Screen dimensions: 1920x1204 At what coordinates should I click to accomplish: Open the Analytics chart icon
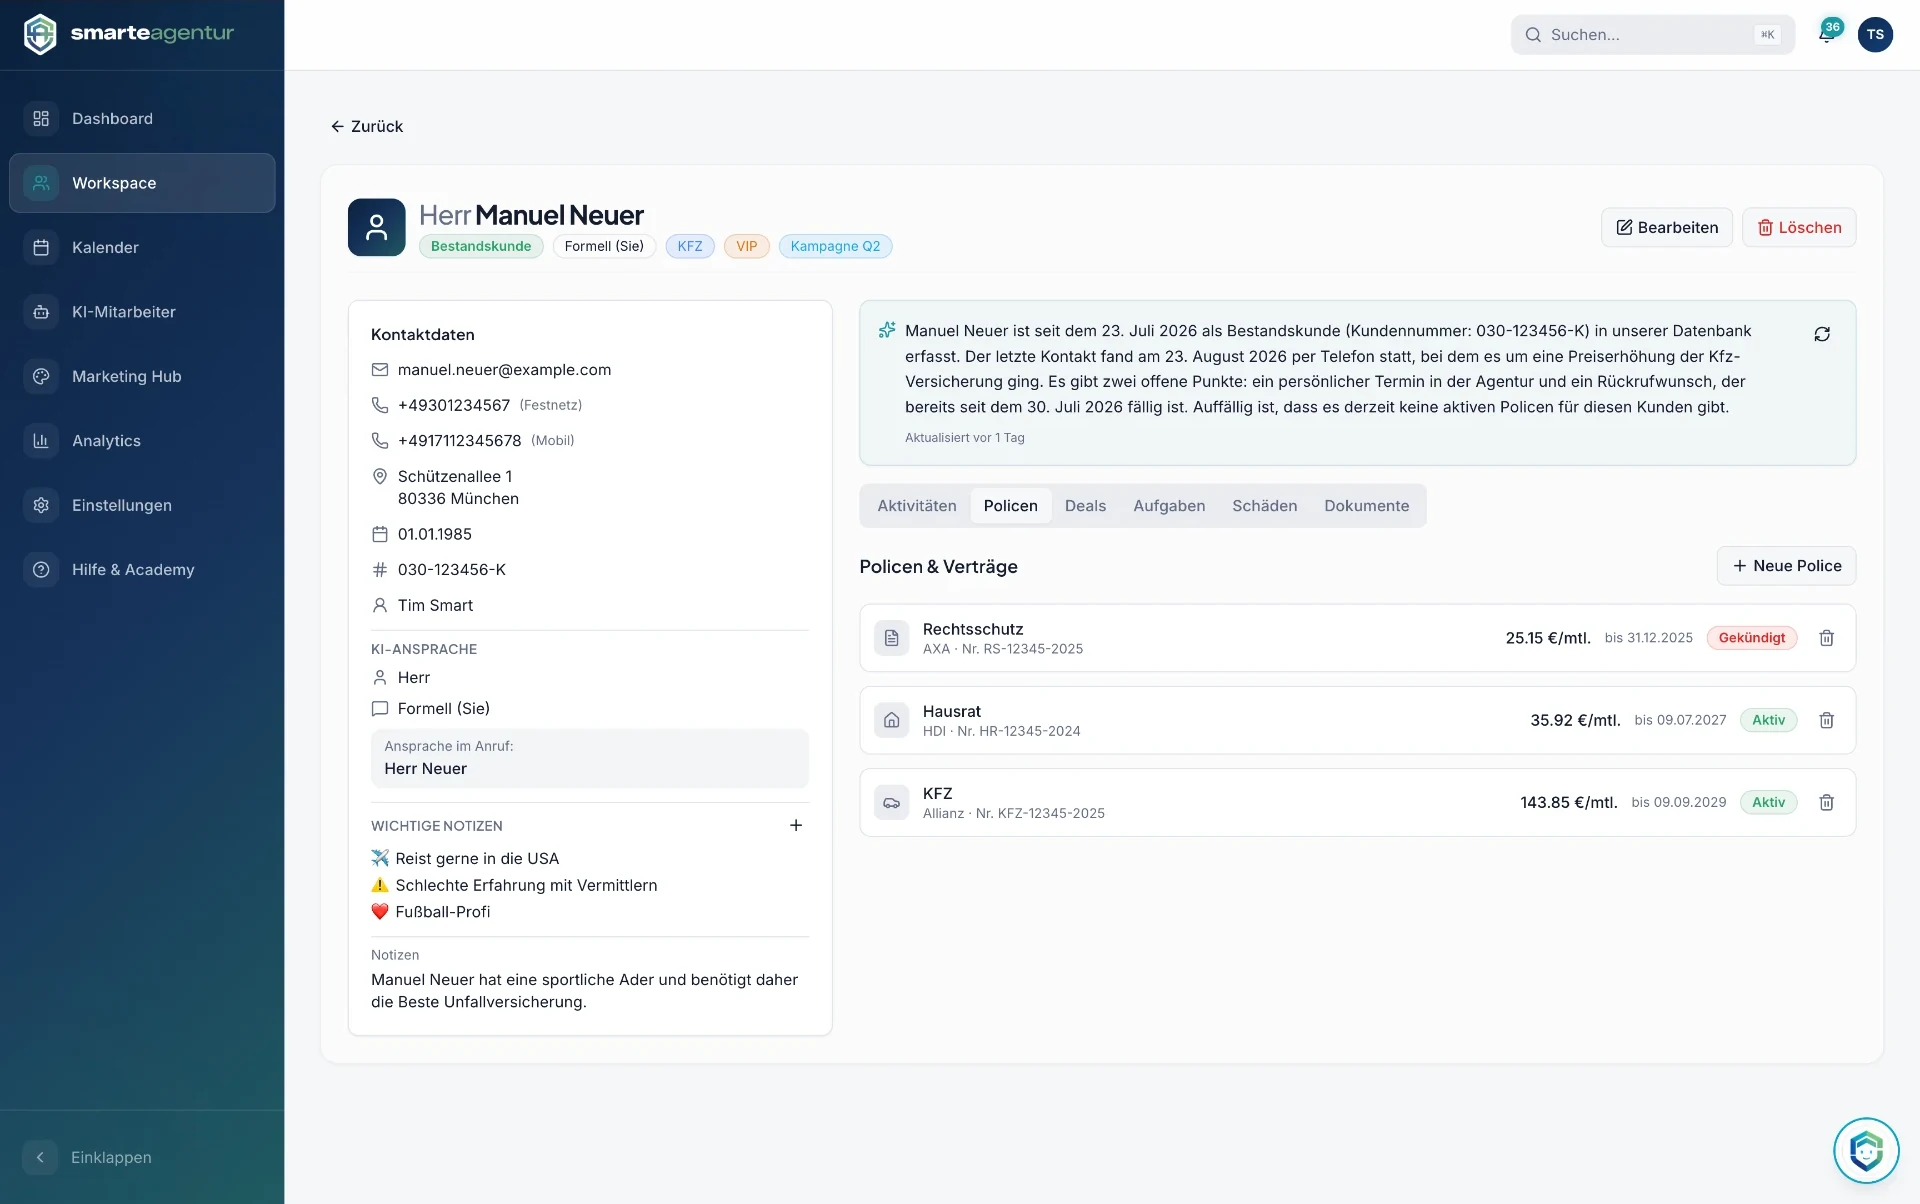pyautogui.click(x=41, y=441)
